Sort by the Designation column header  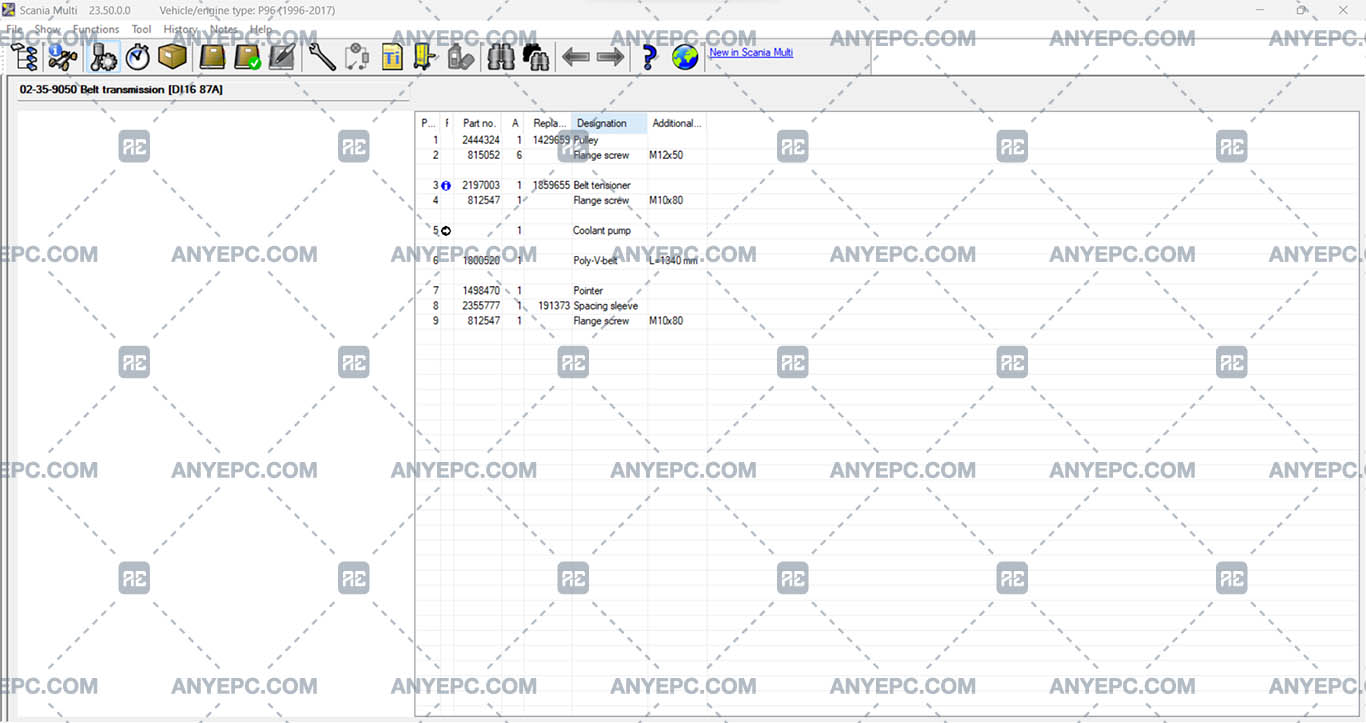point(608,123)
